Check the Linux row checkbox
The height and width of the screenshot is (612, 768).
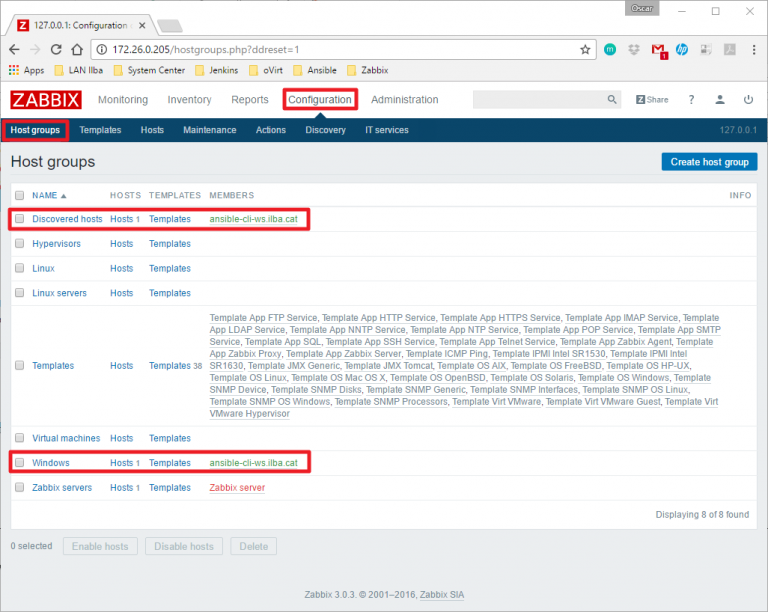tap(20, 268)
